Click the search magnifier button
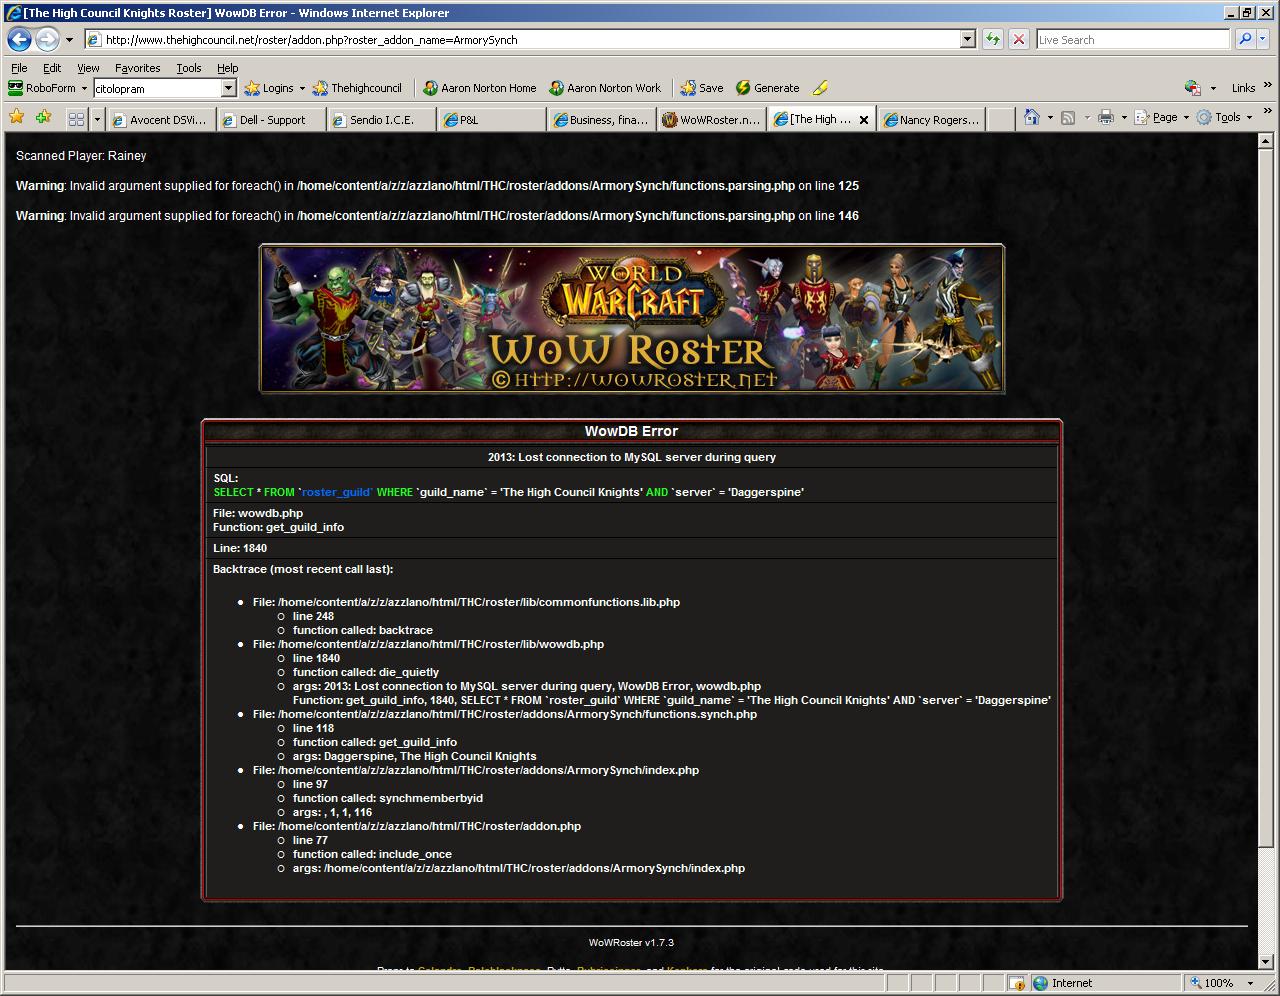 tap(1245, 40)
